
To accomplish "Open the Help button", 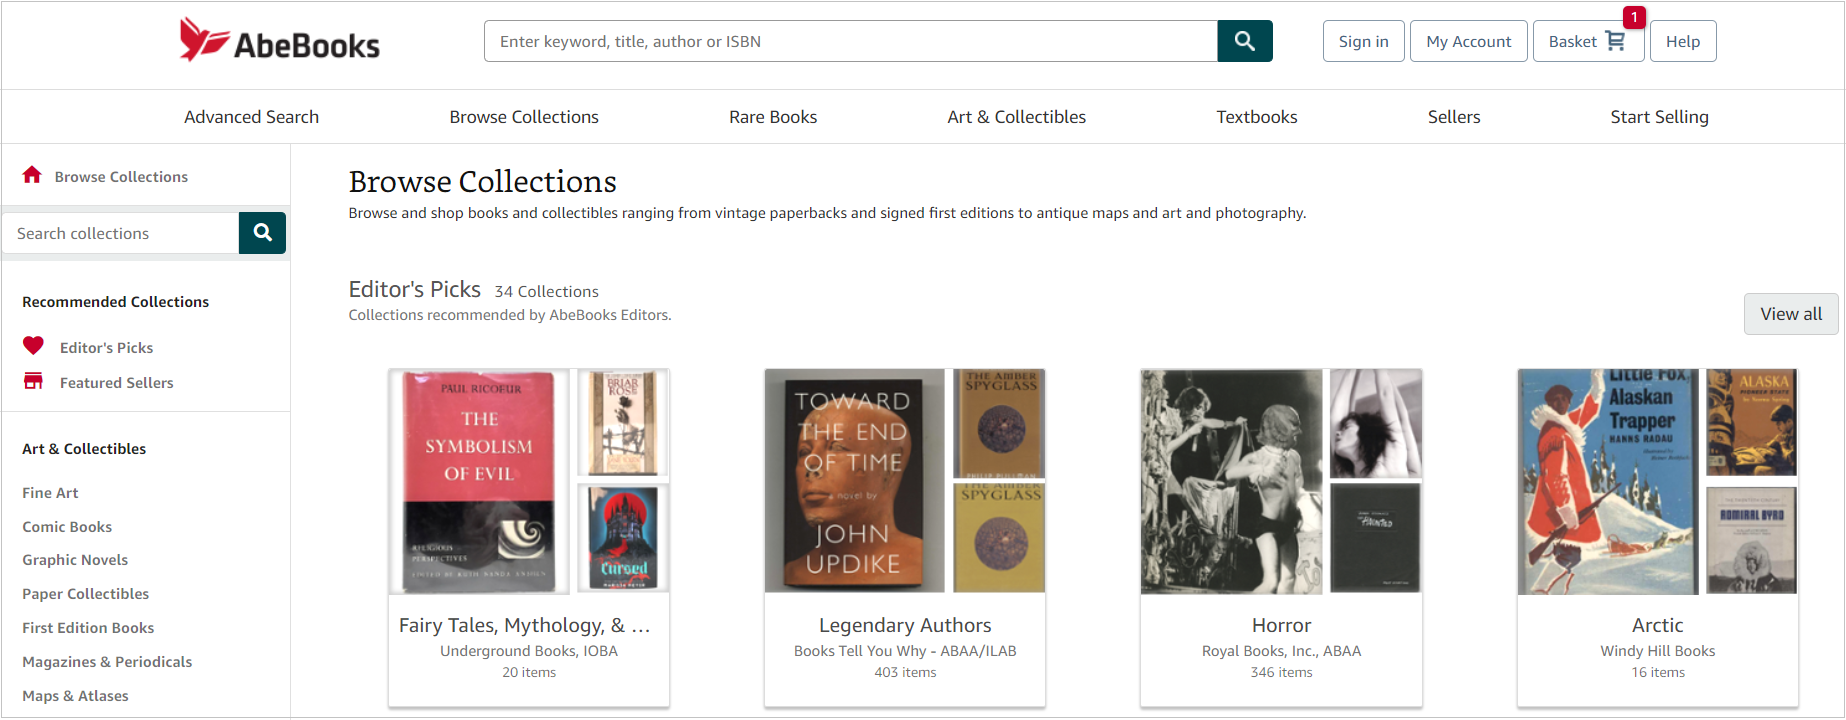I will (1683, 41).
